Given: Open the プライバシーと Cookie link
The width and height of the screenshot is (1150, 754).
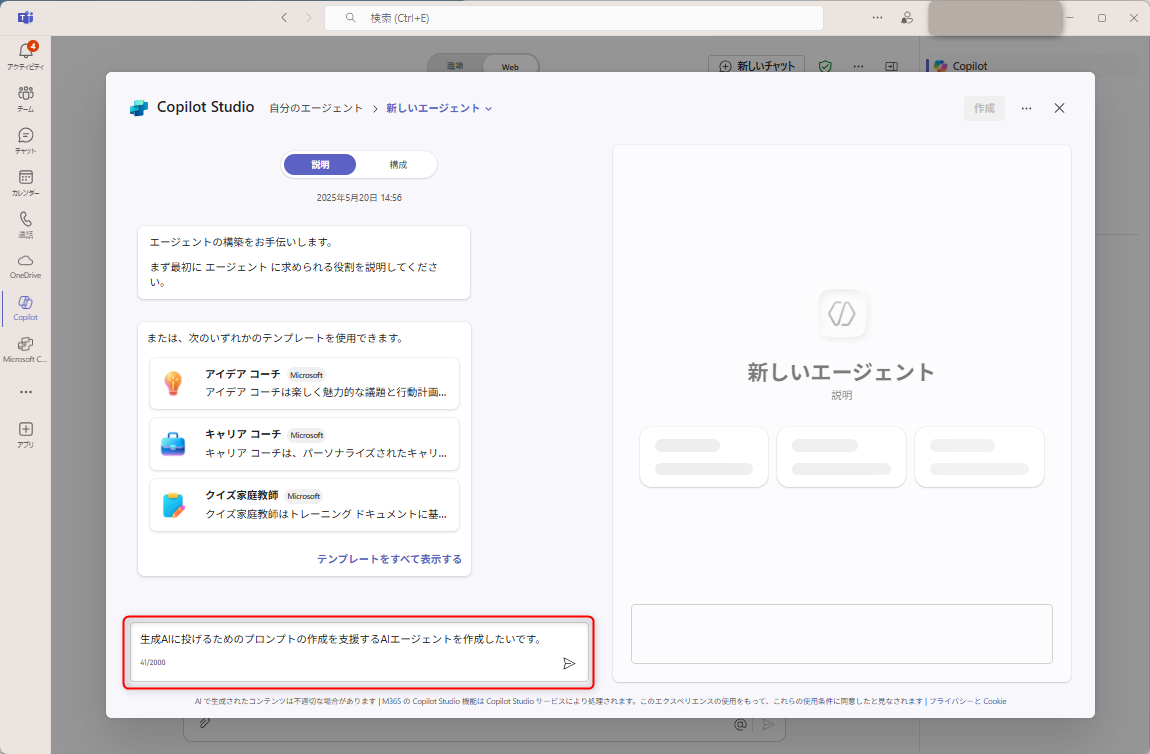Looking at the screenshot, I should point(967,701).
